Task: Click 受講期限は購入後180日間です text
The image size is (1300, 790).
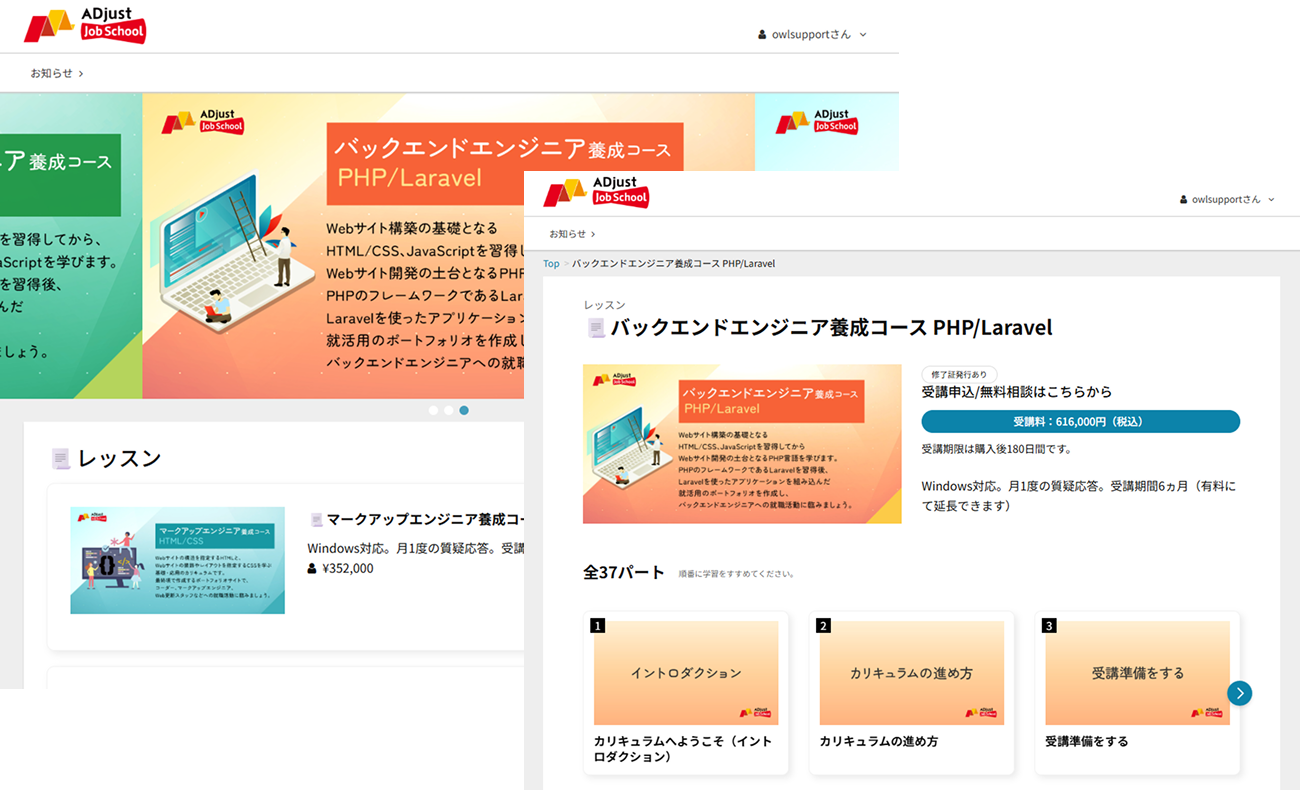Action: [x=997, y=449]
